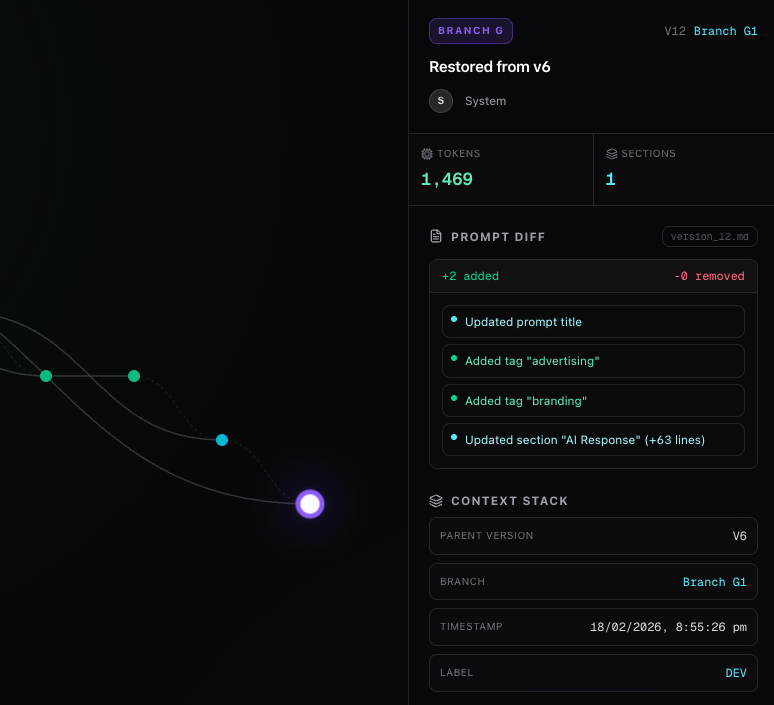This screenshot has width=774, height=705.
Task: Click the BRANCH G badge
Action: pyautogui.click(x=470, y=31)
